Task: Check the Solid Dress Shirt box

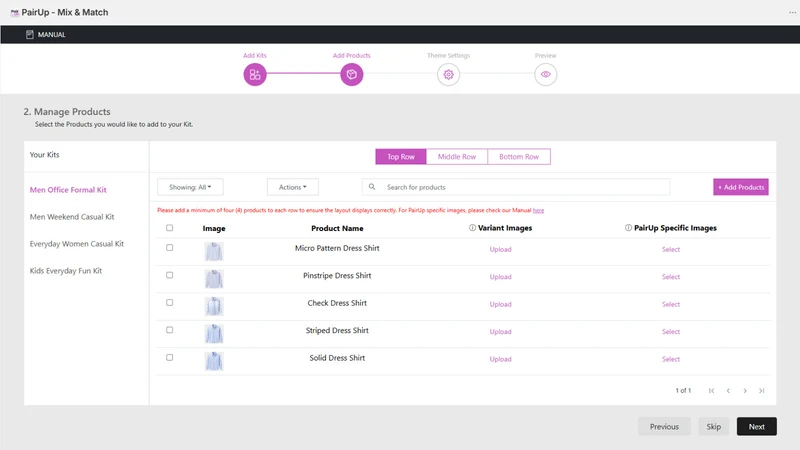Action: [x=169, y=358]
